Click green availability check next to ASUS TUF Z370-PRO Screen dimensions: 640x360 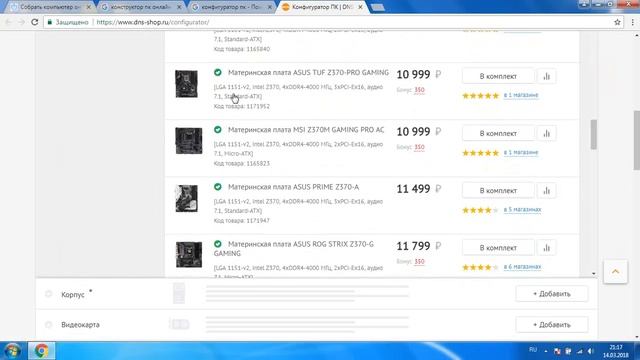(x=218, y=72)
